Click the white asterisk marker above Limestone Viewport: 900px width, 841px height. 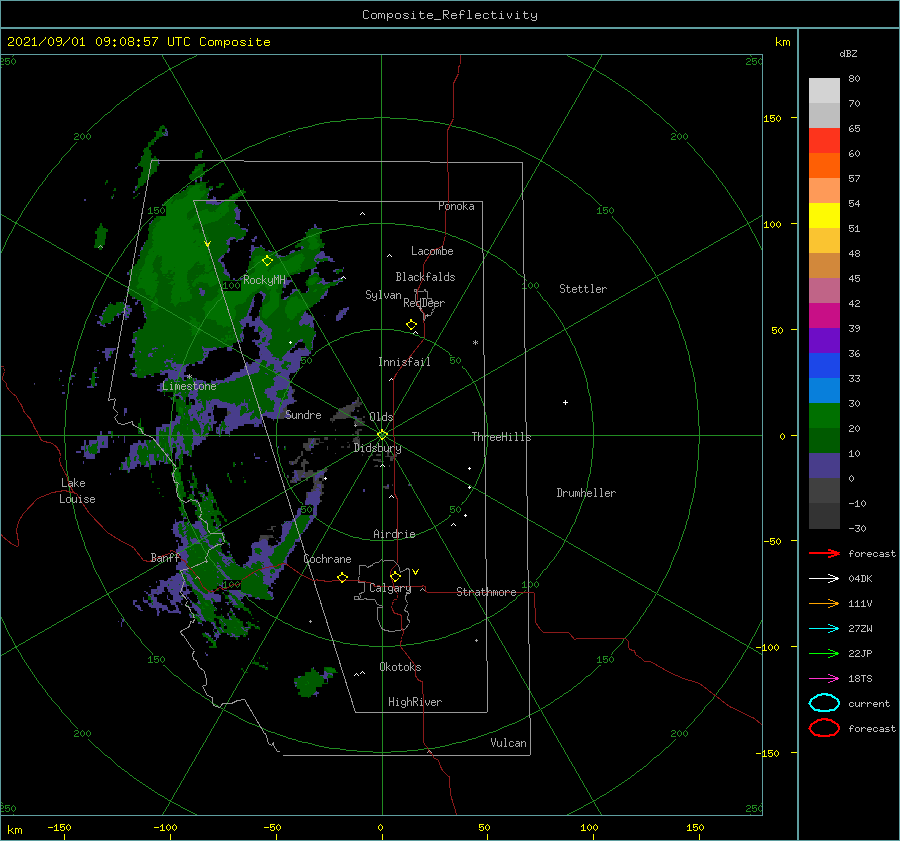[189, 377]
